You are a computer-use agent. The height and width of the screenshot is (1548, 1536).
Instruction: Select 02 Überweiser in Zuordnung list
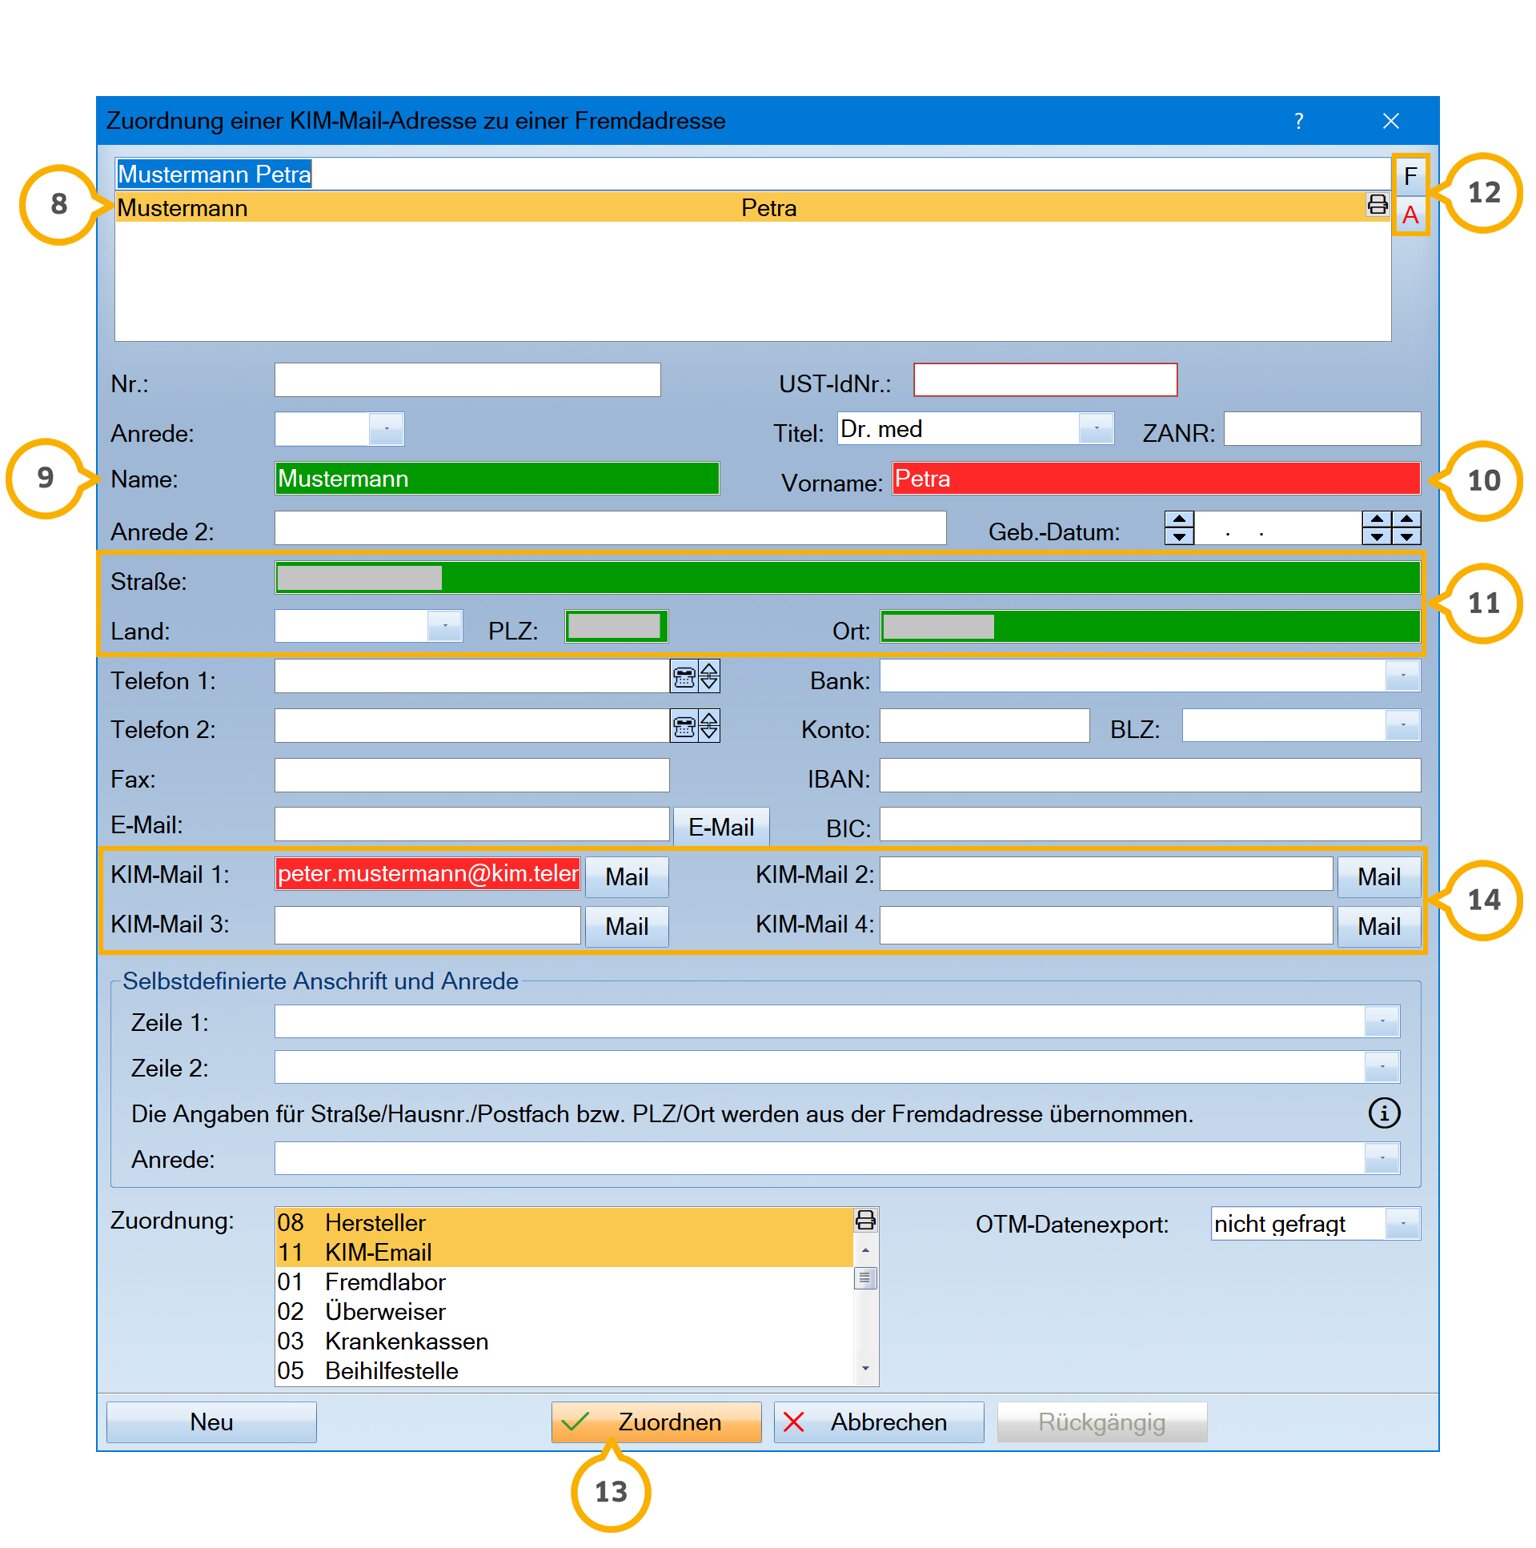point(564,1312)
